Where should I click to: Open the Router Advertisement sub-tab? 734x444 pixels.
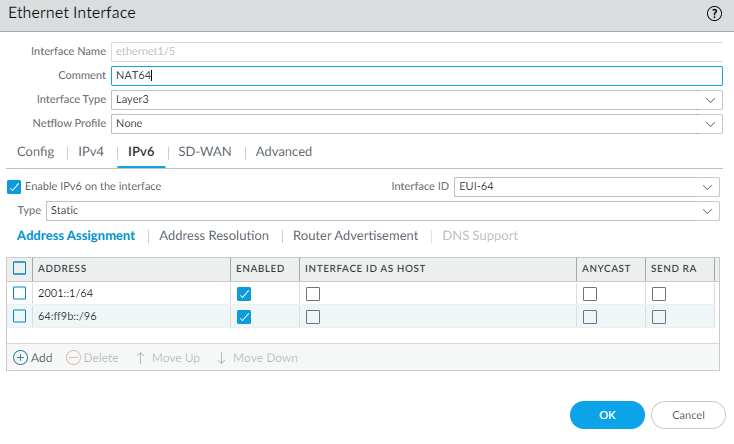[x=355, y=236]
